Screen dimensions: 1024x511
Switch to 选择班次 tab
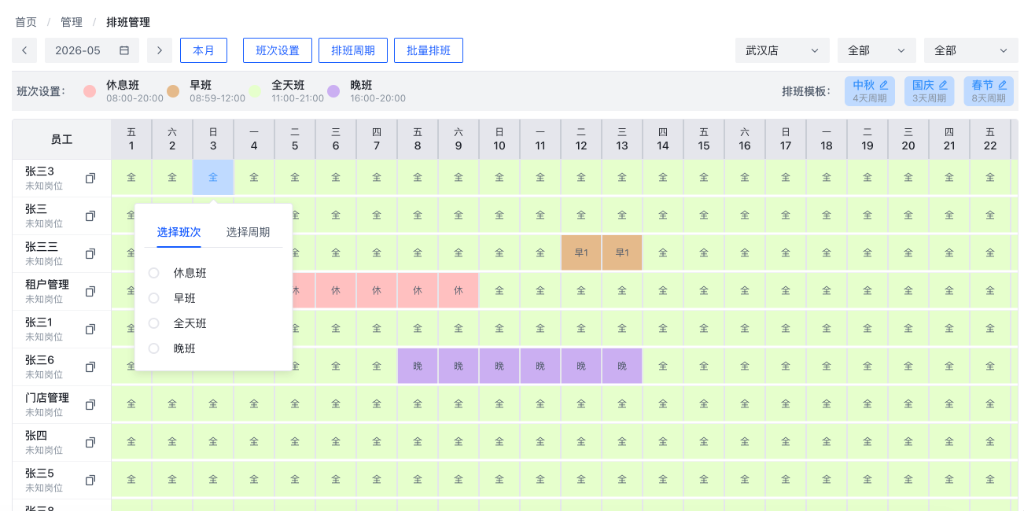click(179, 232)
